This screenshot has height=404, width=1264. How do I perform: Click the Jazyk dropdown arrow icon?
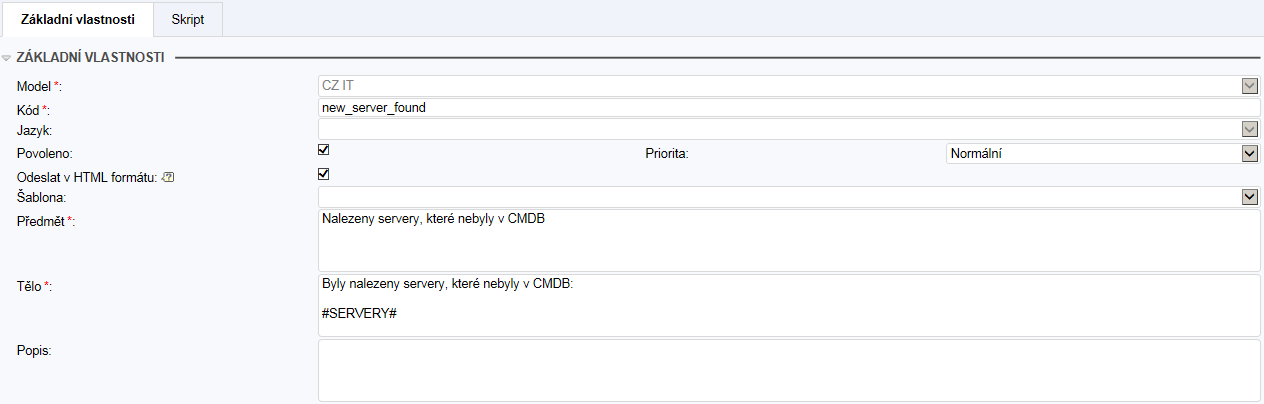click(1249, 129)
